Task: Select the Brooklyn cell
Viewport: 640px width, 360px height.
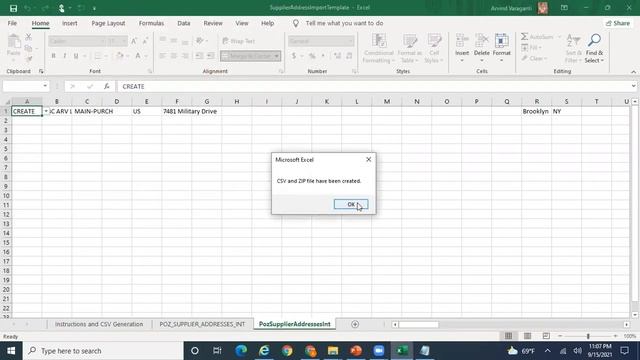Action: click(x=536, y=111)
